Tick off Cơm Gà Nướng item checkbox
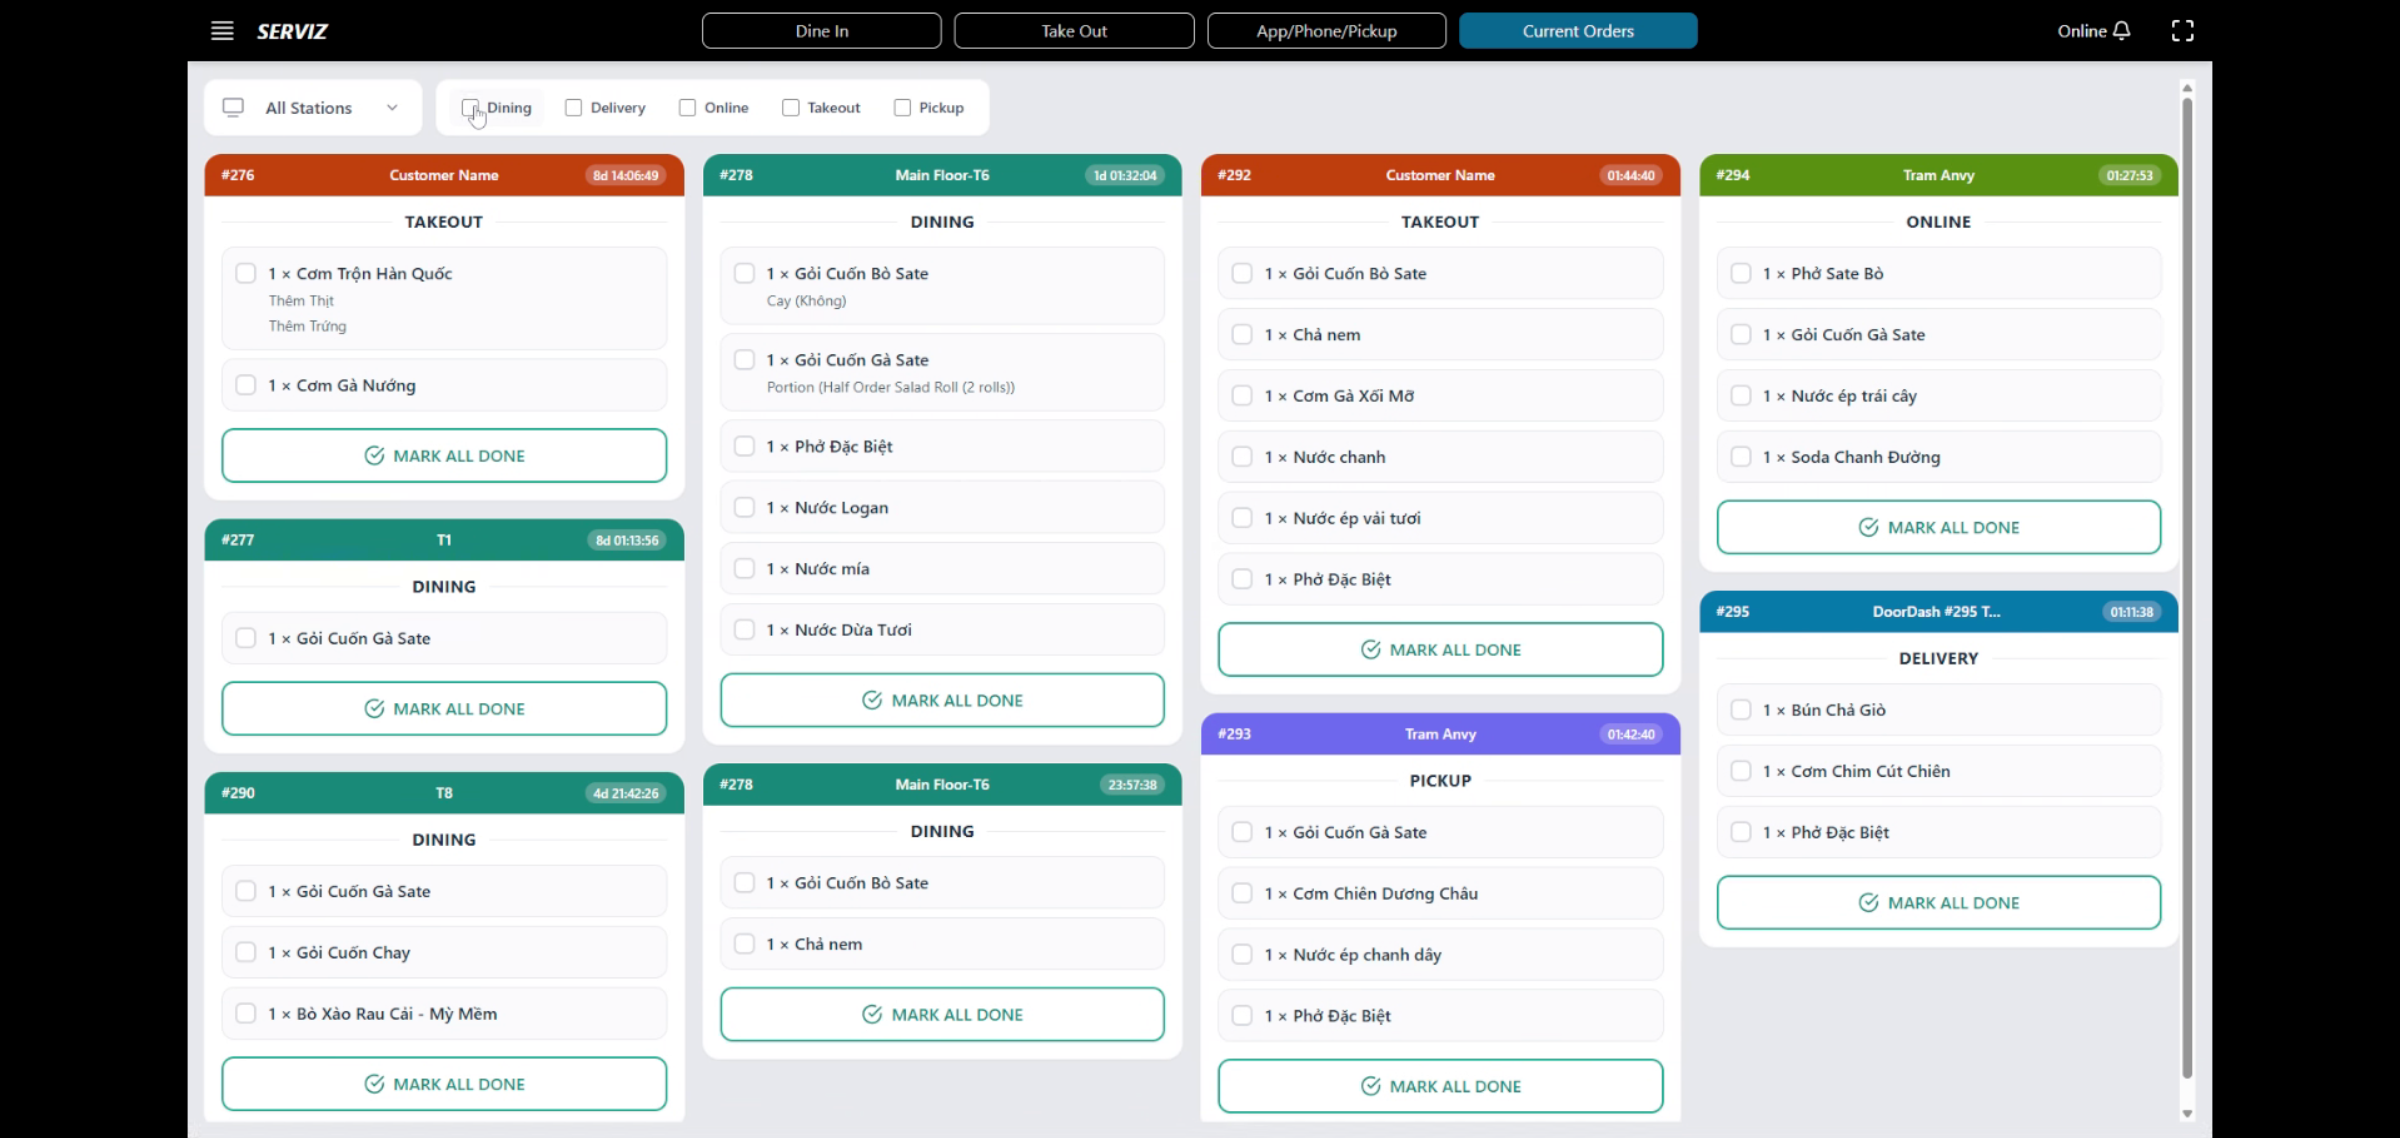This screenshot has width=2400, height=1138. click(245, 385)
